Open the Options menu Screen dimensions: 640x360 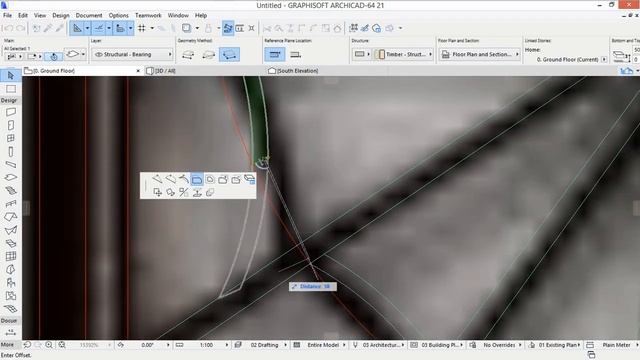[x=118, y=15]
